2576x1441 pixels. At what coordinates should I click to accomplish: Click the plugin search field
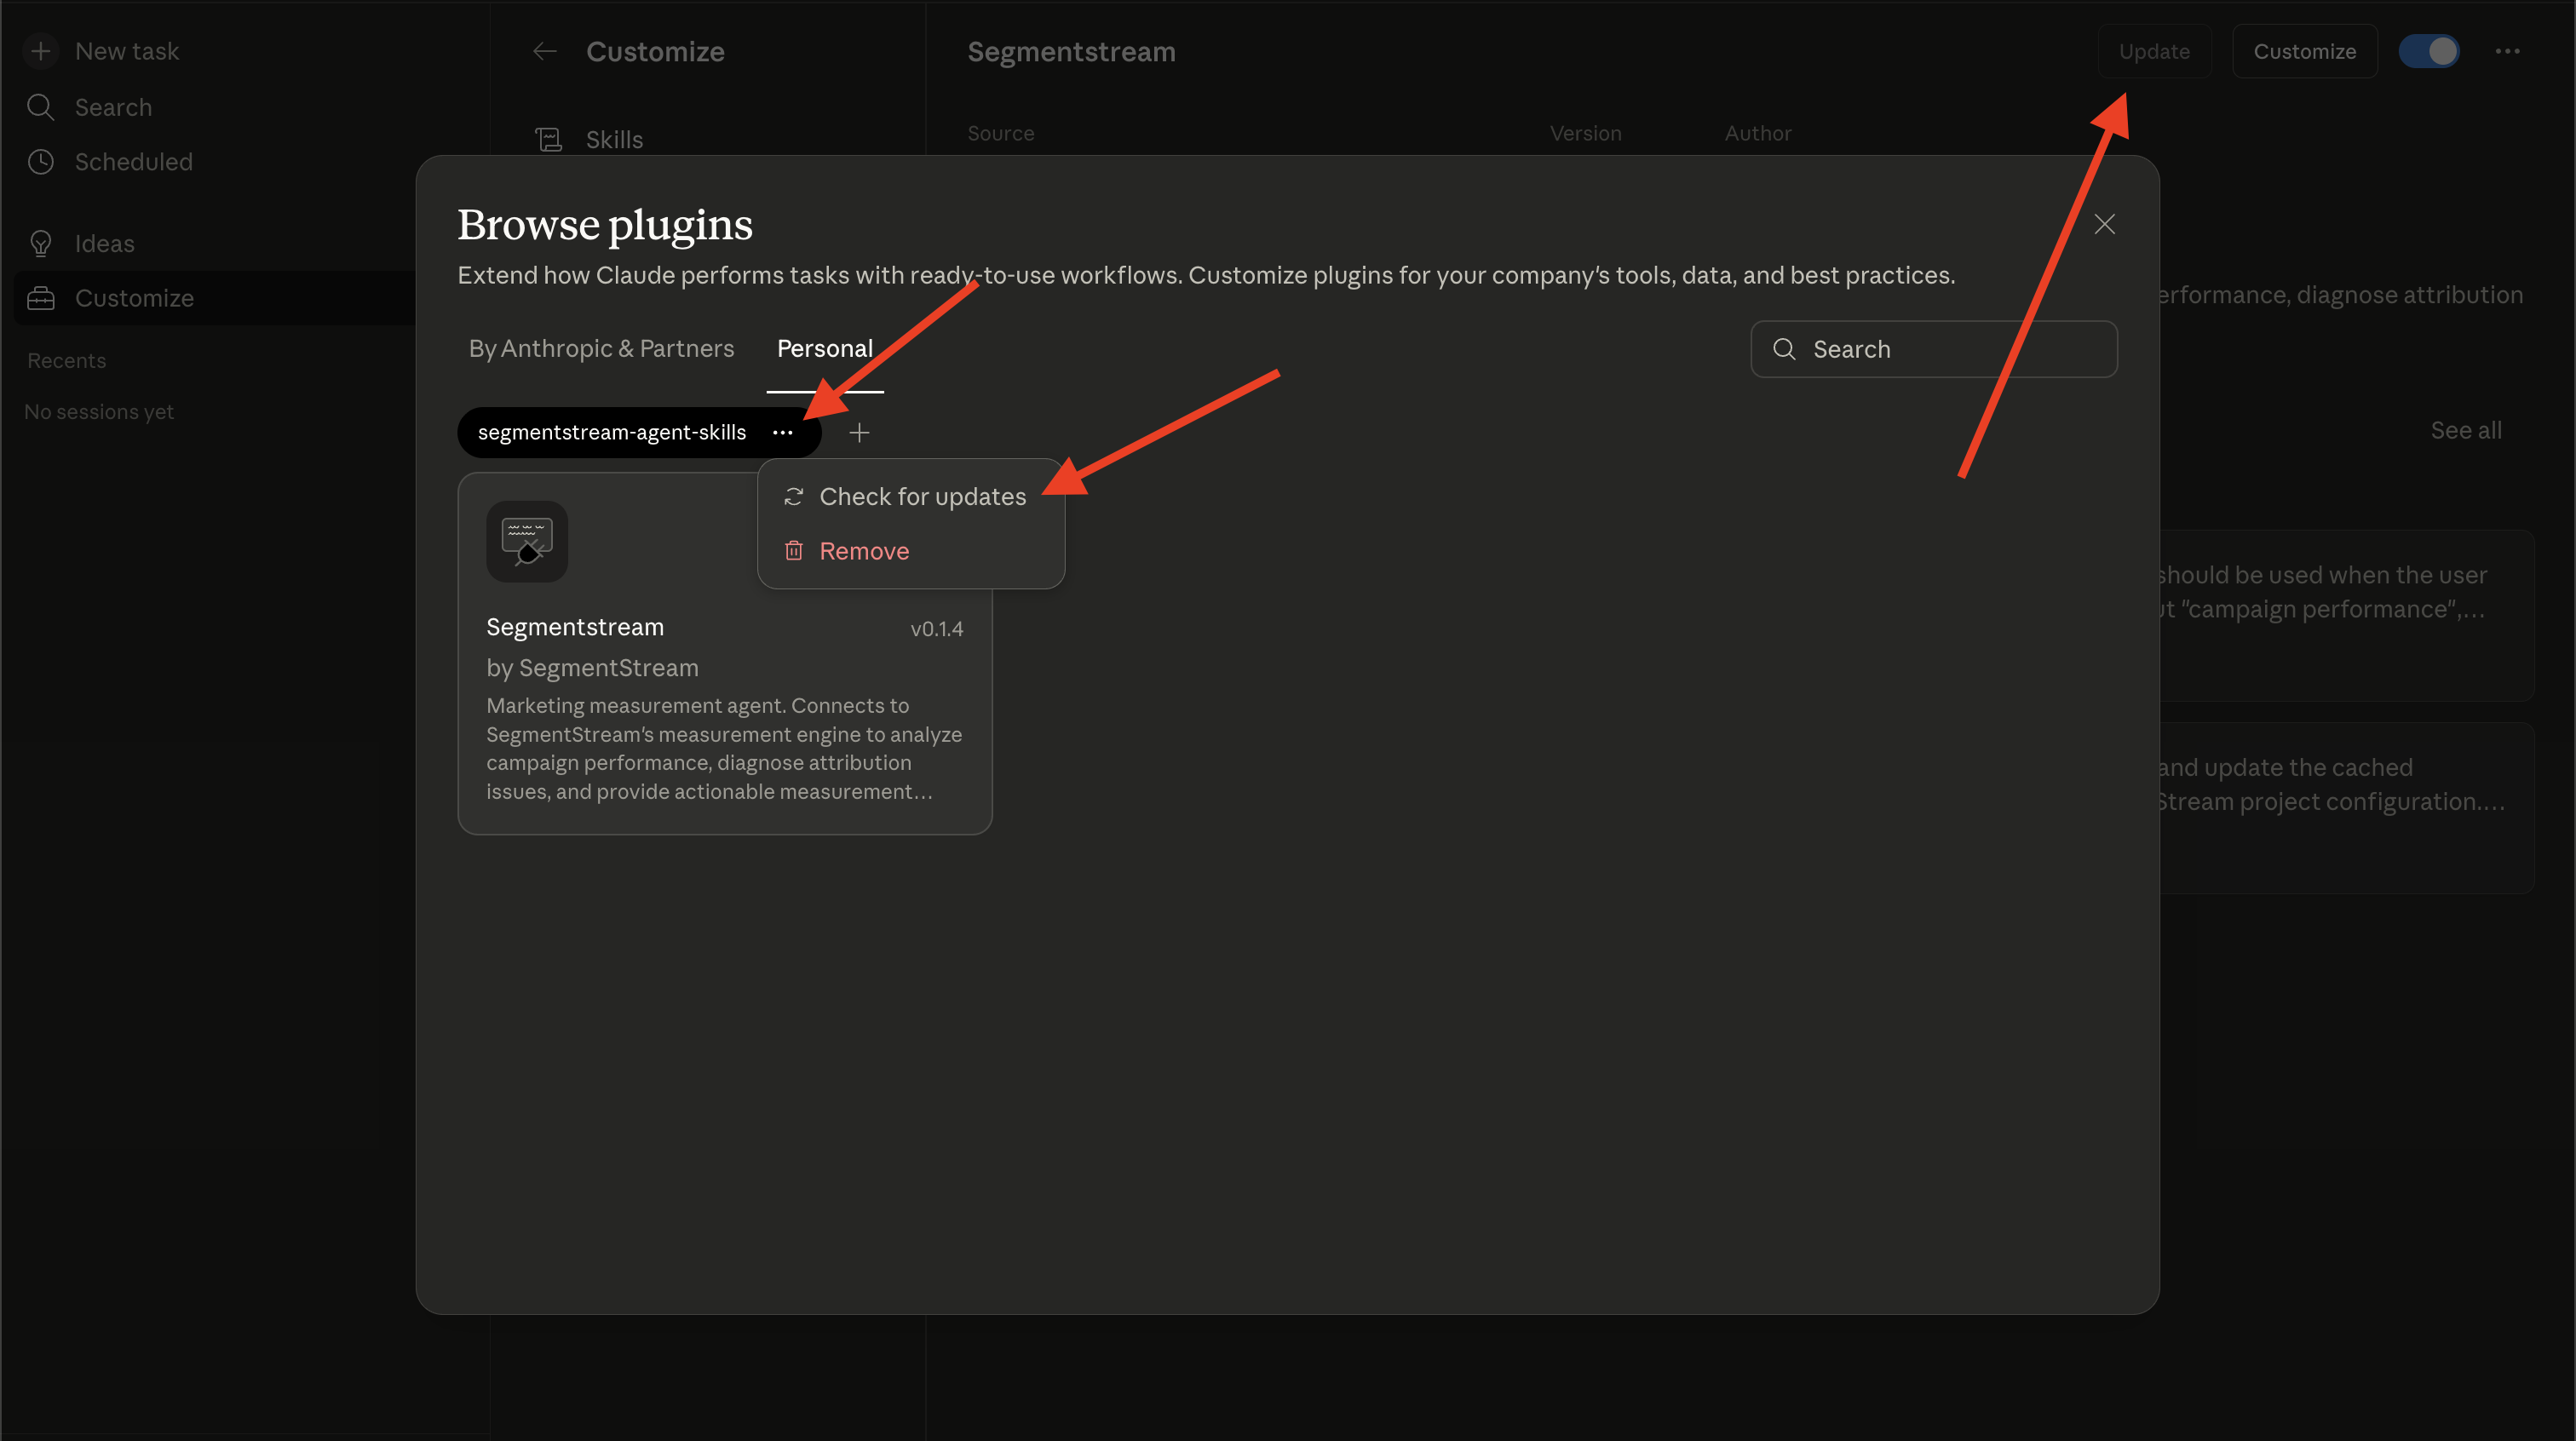[1932, 348]
